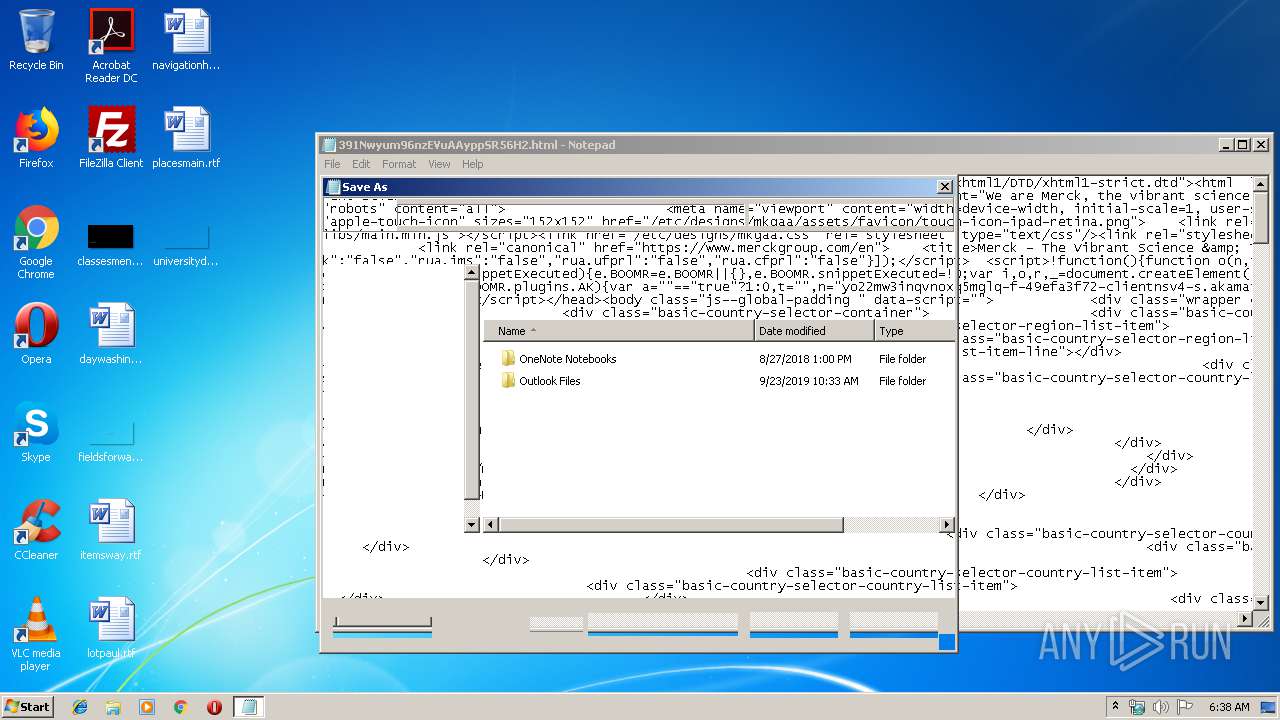Select the daywashin... Word document
1280x720 pixels.
point(110,334)
